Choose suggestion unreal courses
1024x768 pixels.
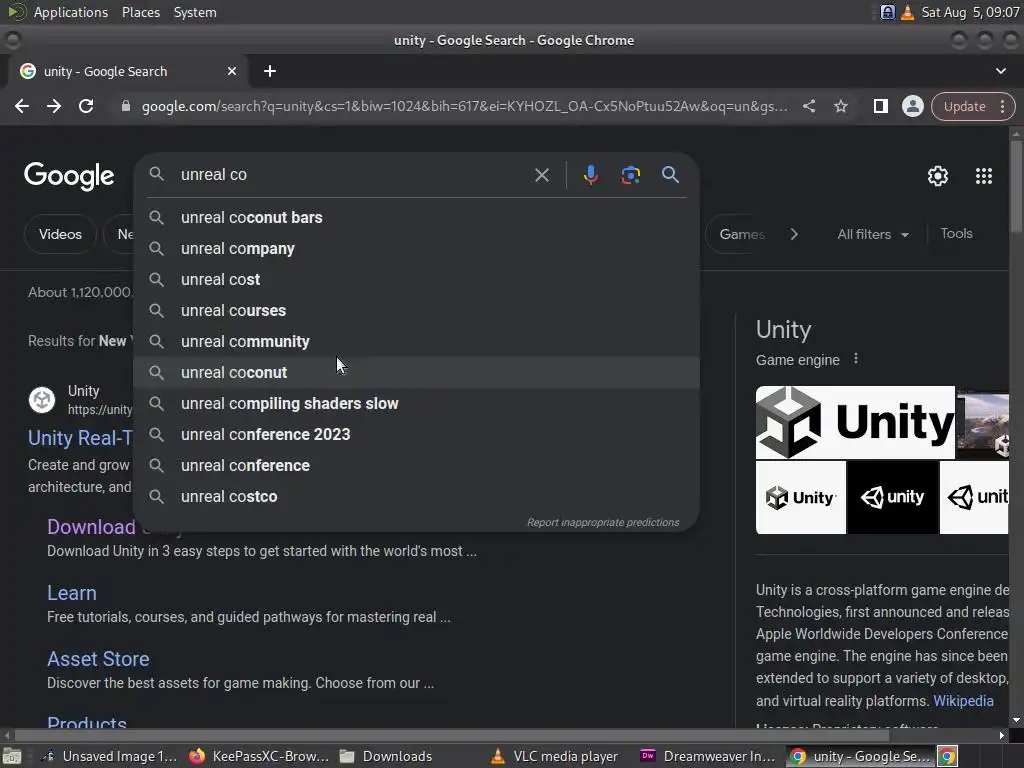(x=417, y=310)
